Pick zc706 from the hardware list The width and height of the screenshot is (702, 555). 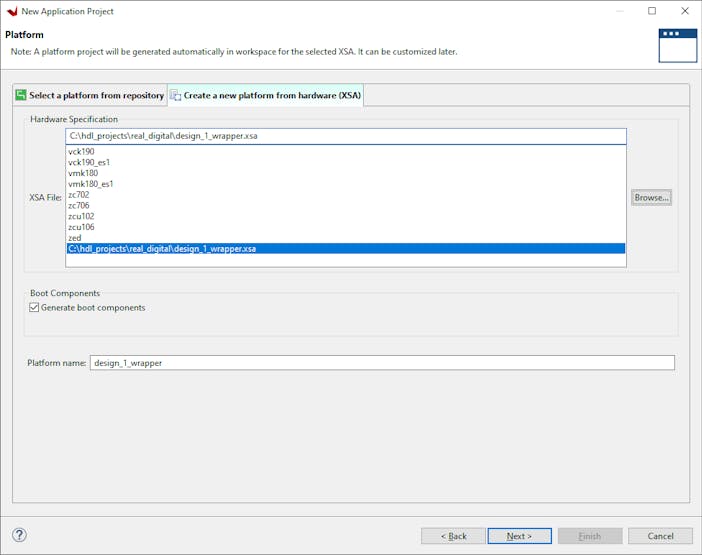coord(346,205)
